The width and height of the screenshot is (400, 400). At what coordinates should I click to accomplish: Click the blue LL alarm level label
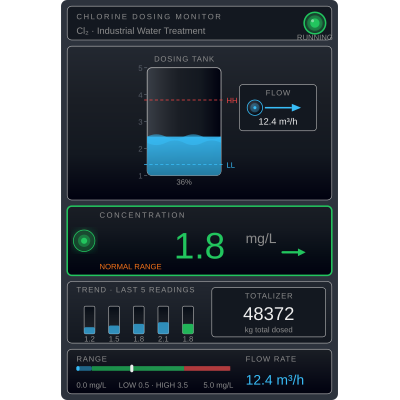[x=230, y=165]
